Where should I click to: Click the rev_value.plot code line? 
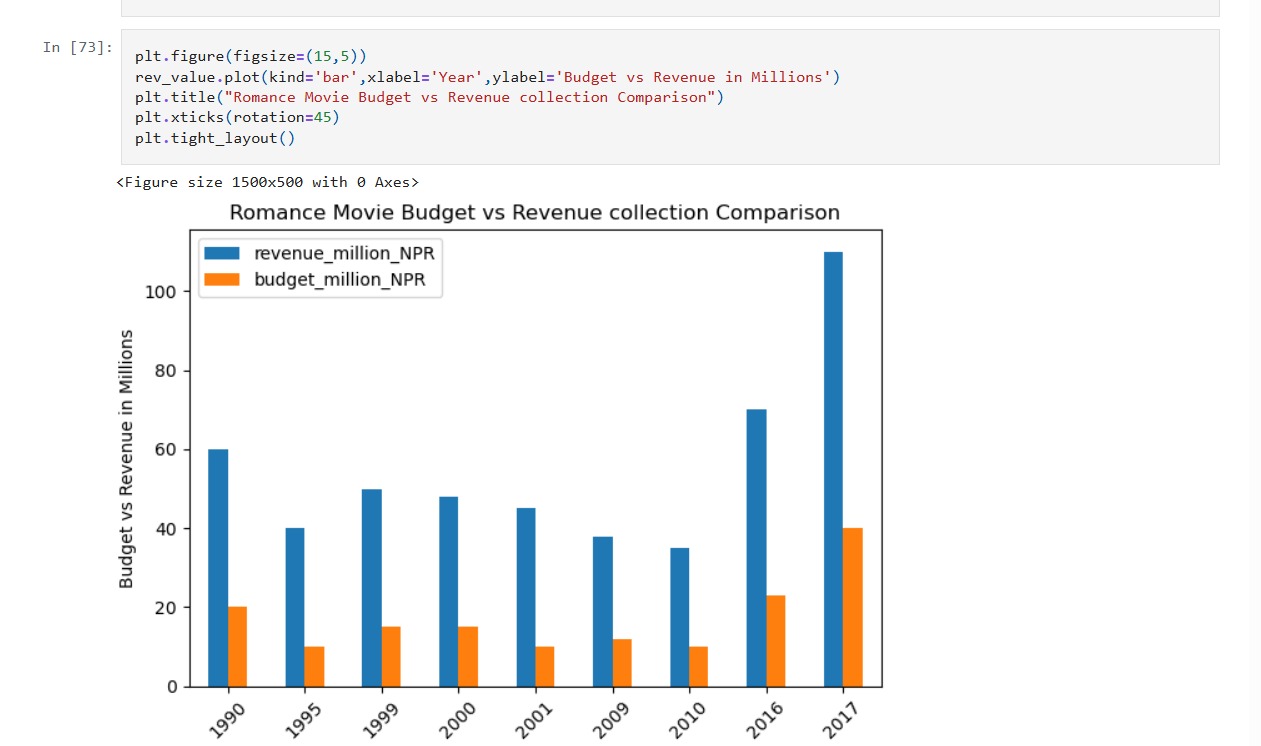coord(487,77)
